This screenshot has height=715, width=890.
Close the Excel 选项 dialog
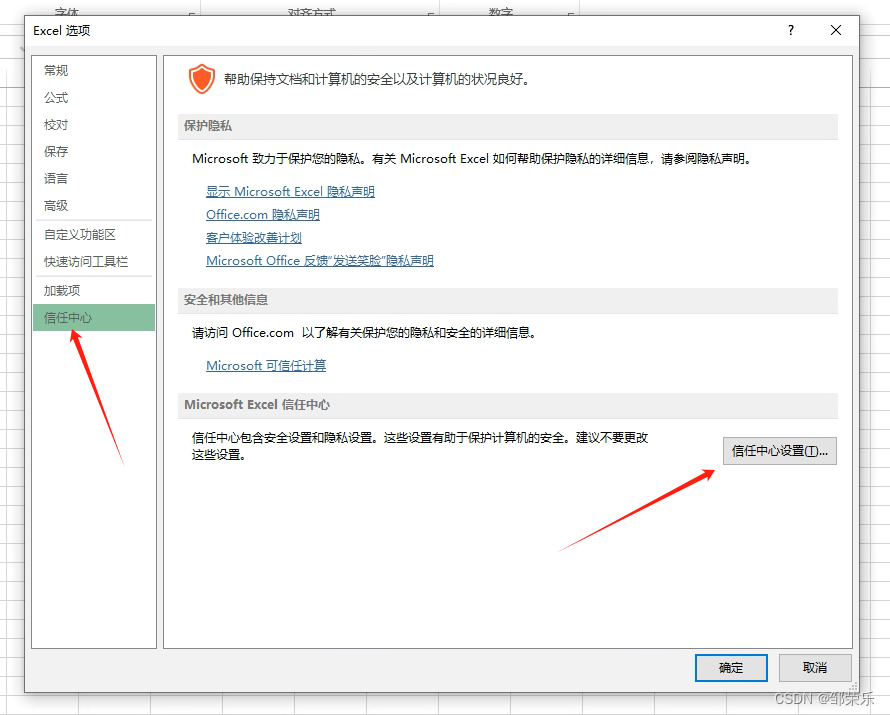pos(836,30)
